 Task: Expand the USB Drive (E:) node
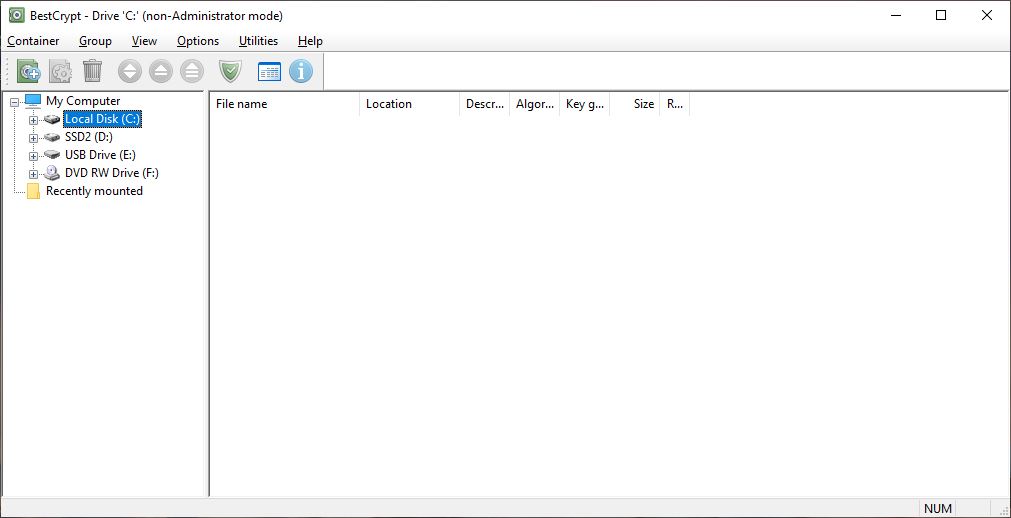(x=33, y=156)
